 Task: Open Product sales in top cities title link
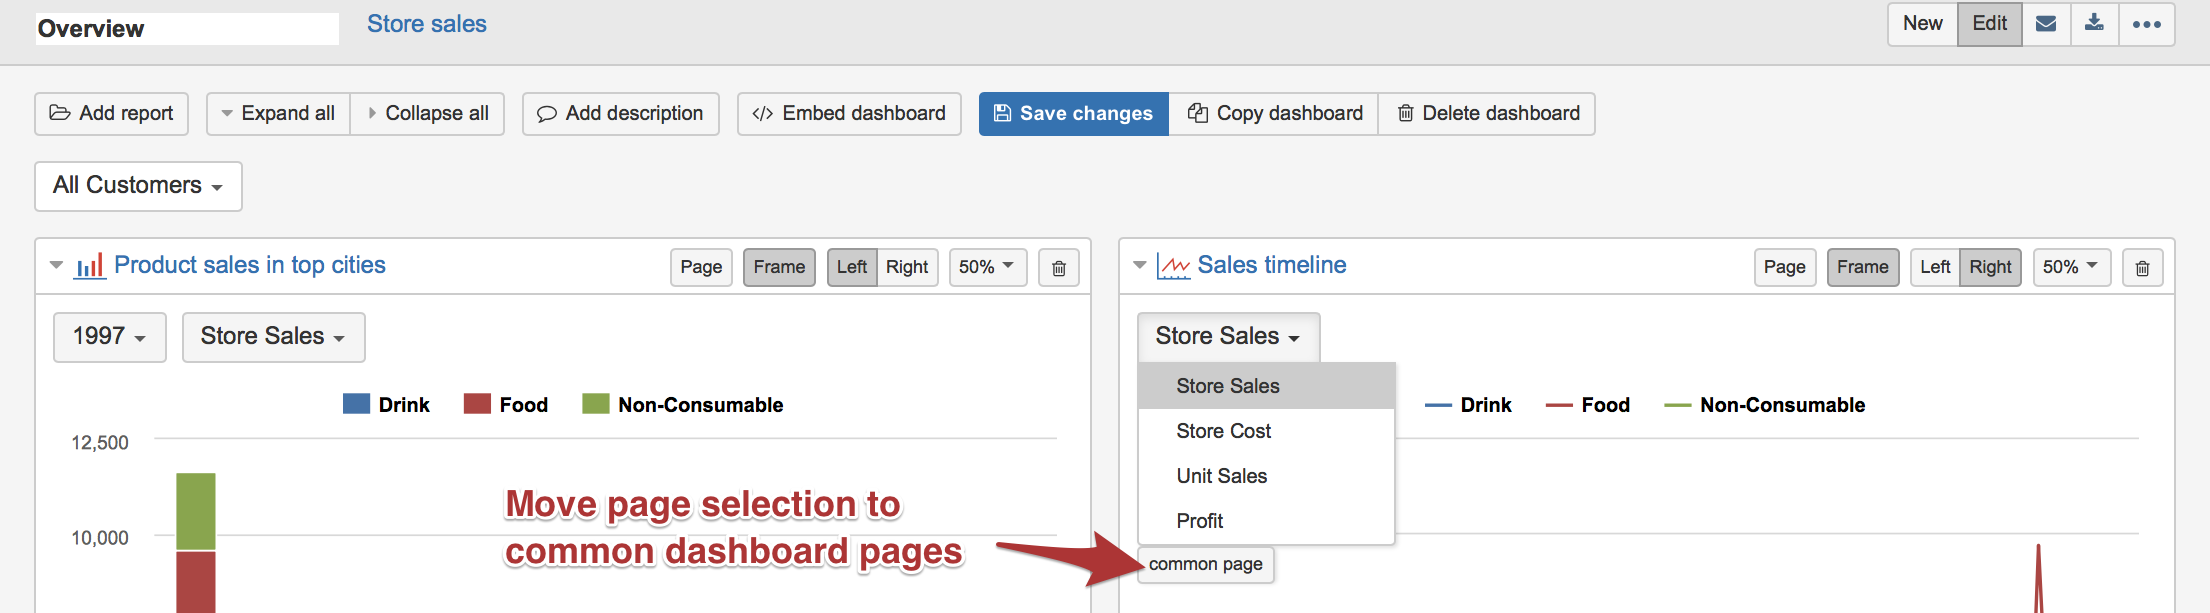coord(250,265)
